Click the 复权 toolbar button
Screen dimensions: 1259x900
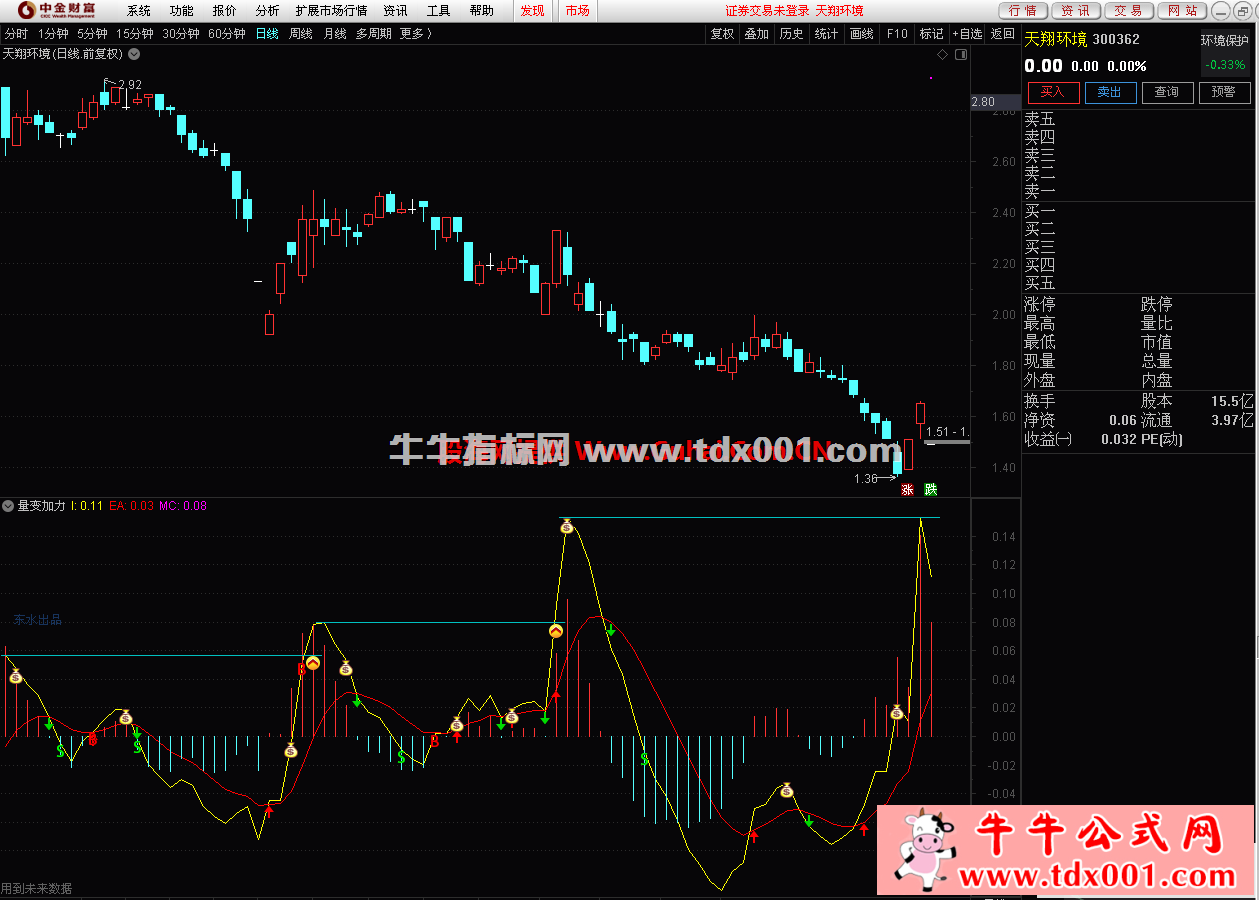(722, 33)
